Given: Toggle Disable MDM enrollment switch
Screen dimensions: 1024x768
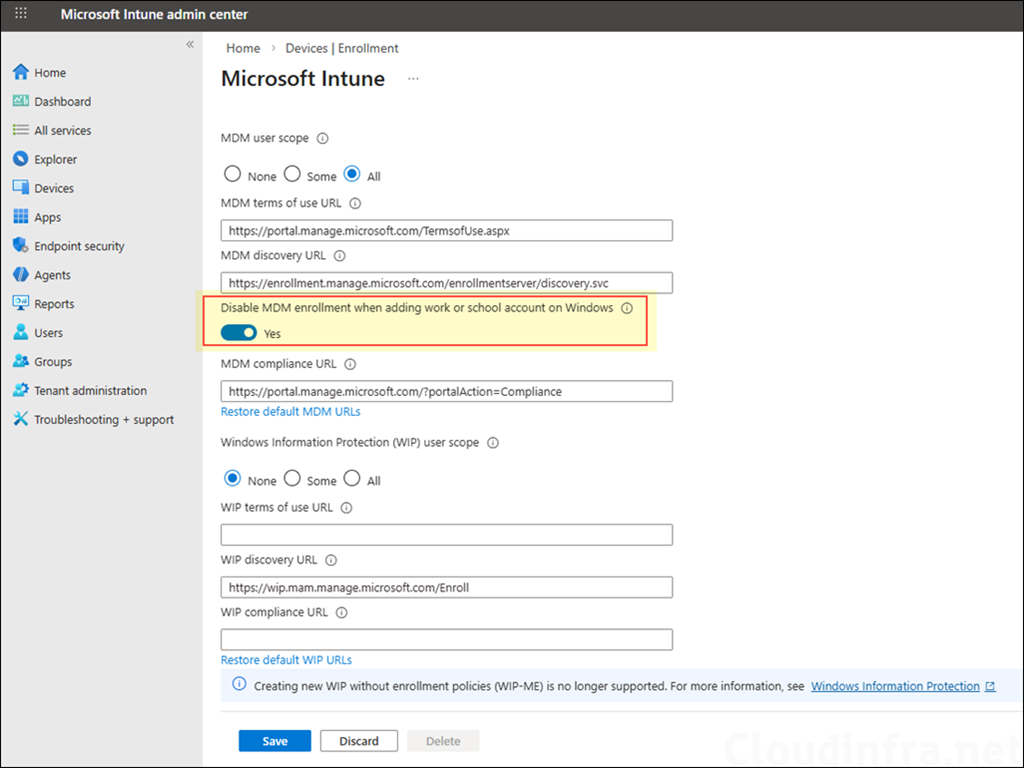Looking at the screenshot, I should tap(238, 333).
